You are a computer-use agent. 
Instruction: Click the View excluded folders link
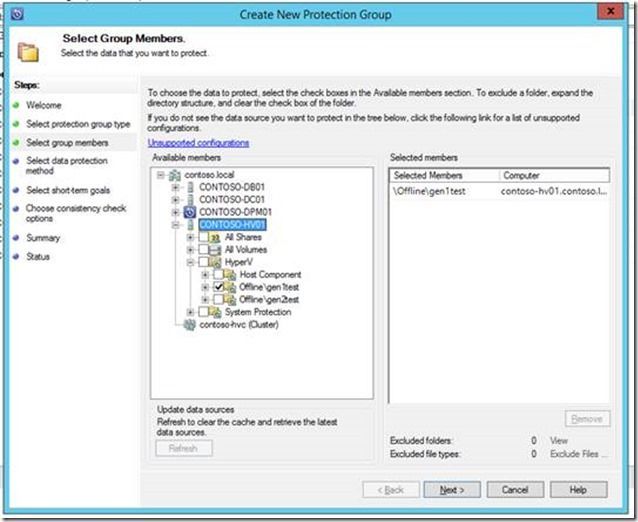(559, 441)
